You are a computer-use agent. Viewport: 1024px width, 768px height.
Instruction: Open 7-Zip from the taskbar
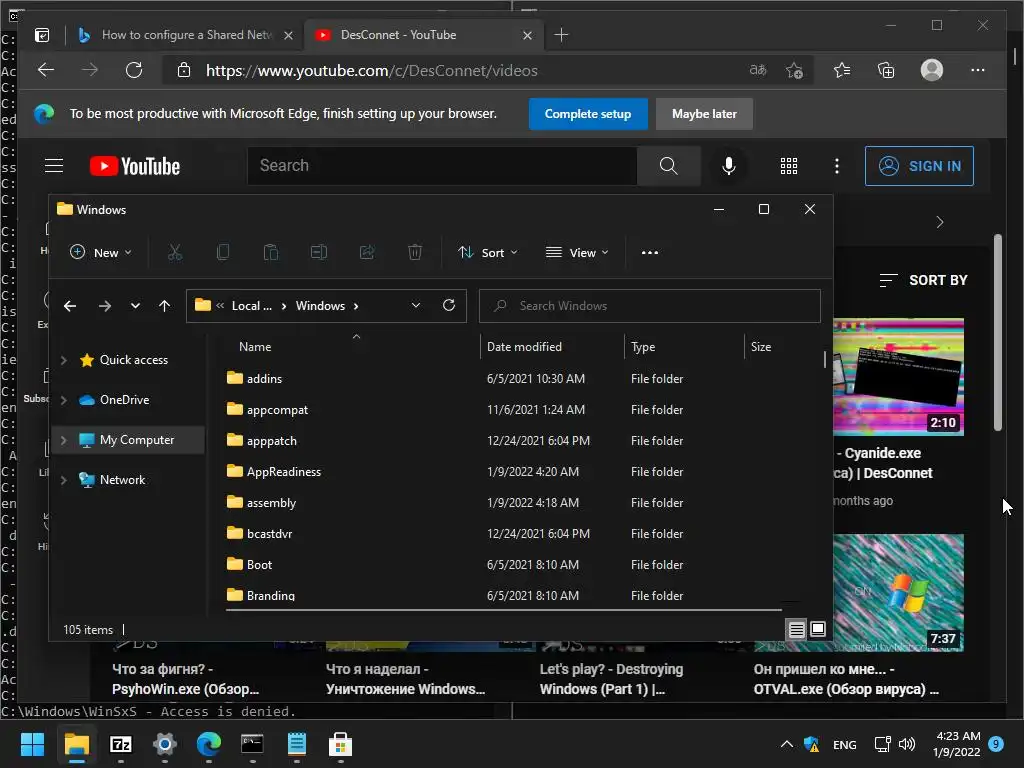click(121, 744)
